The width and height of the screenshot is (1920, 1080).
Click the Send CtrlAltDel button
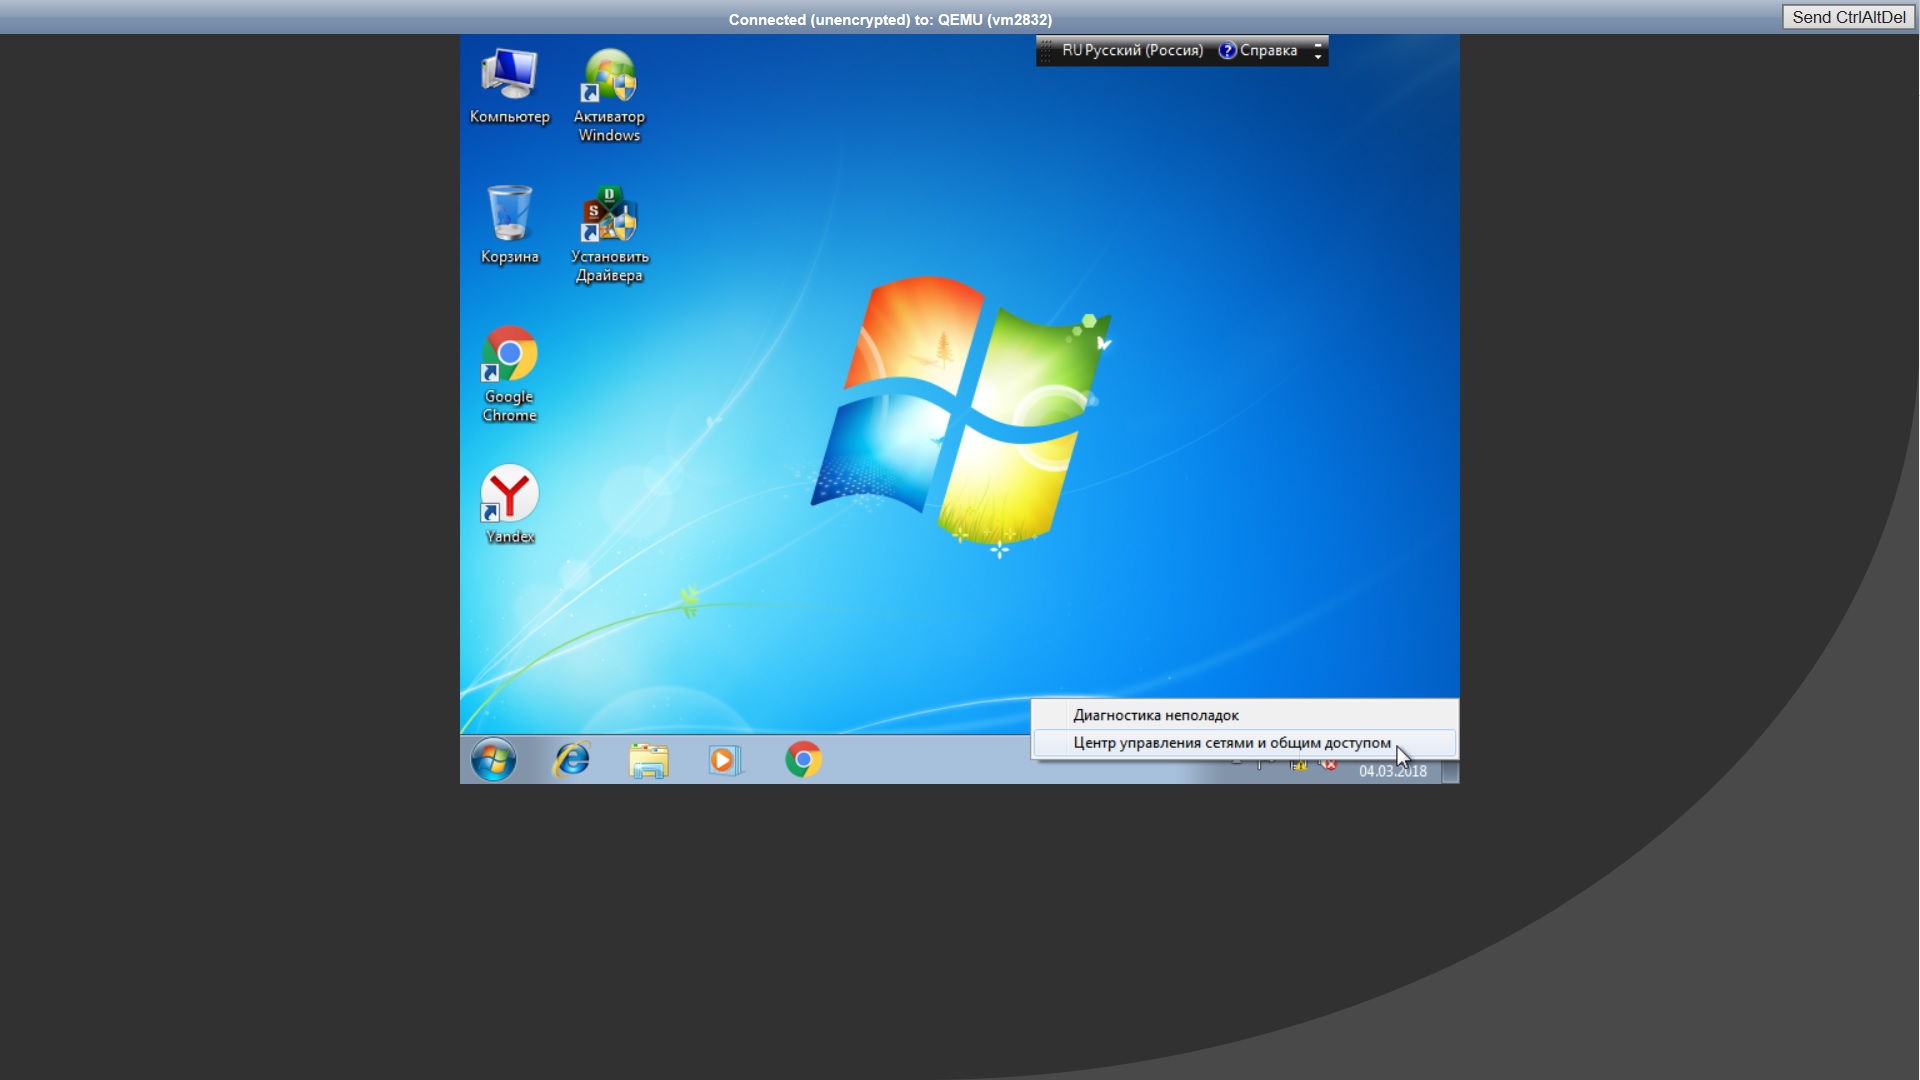coord(1848,17)
